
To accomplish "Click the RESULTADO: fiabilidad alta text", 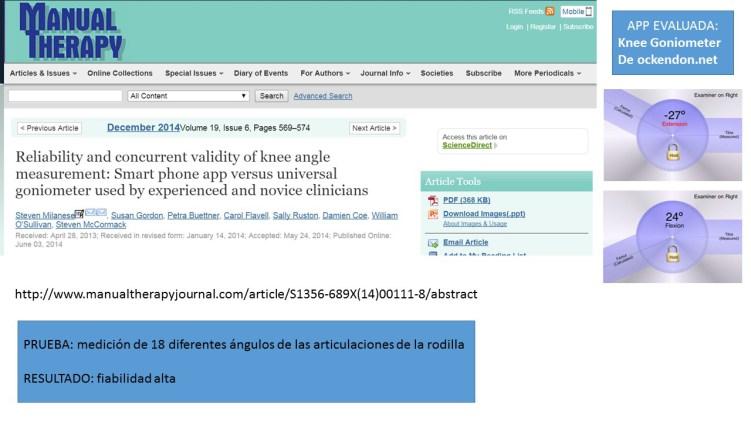I will point(100,378).
